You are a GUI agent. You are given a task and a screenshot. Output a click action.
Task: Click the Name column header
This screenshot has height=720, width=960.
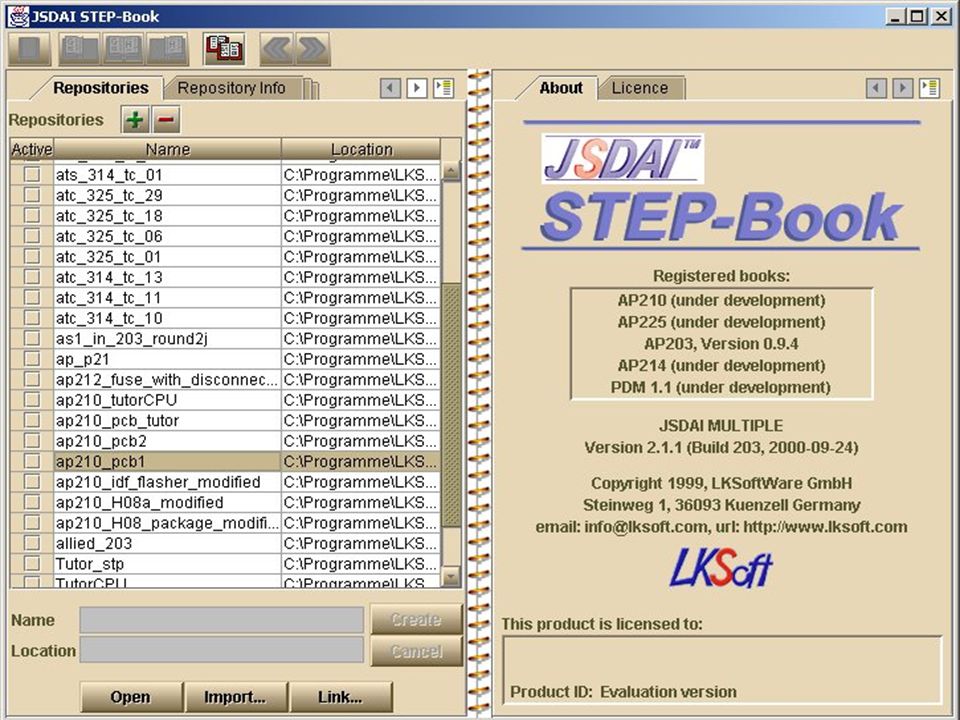point(168,149)
